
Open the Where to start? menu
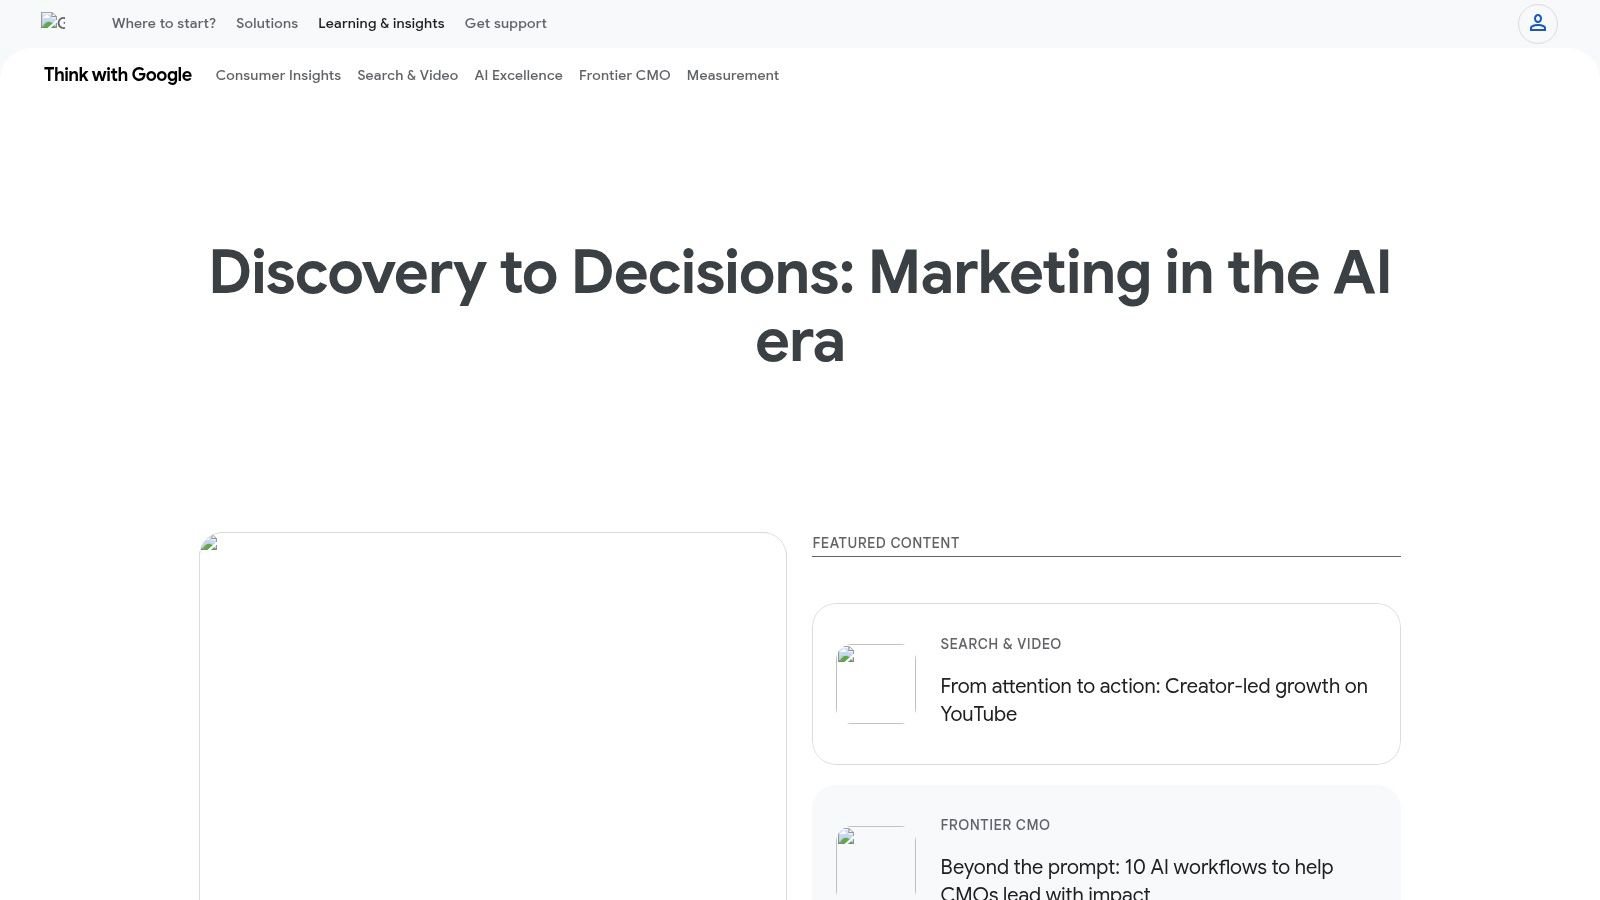coord(164,23)
